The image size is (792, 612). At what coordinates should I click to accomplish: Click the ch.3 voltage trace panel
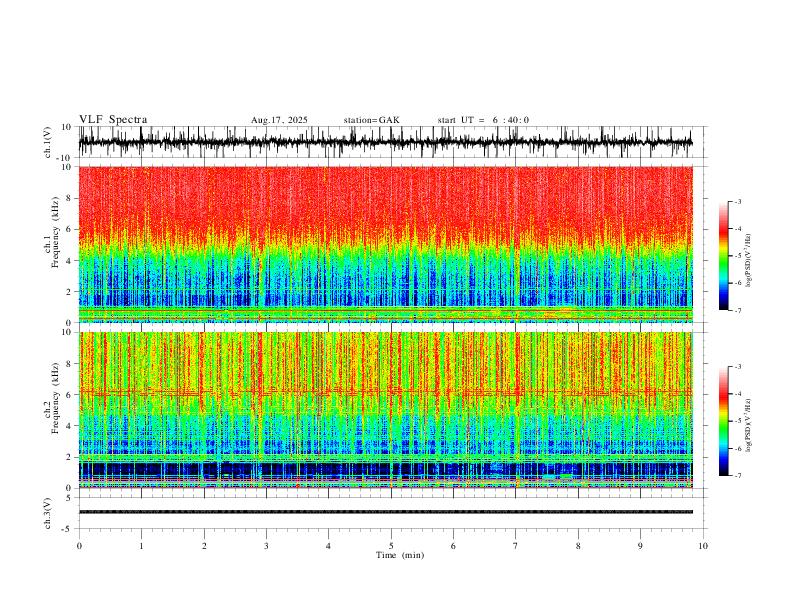pos(391,513)
